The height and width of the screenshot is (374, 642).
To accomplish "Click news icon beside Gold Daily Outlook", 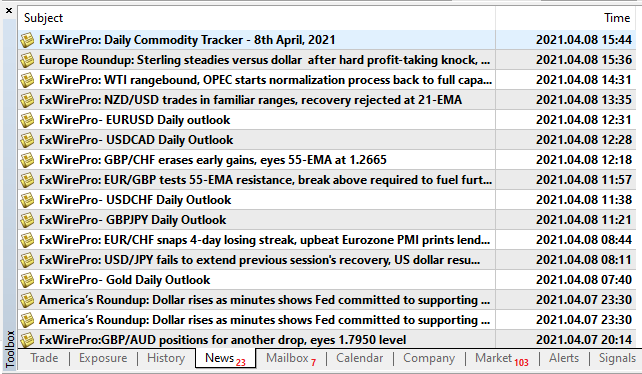I will tap(27, 280).
